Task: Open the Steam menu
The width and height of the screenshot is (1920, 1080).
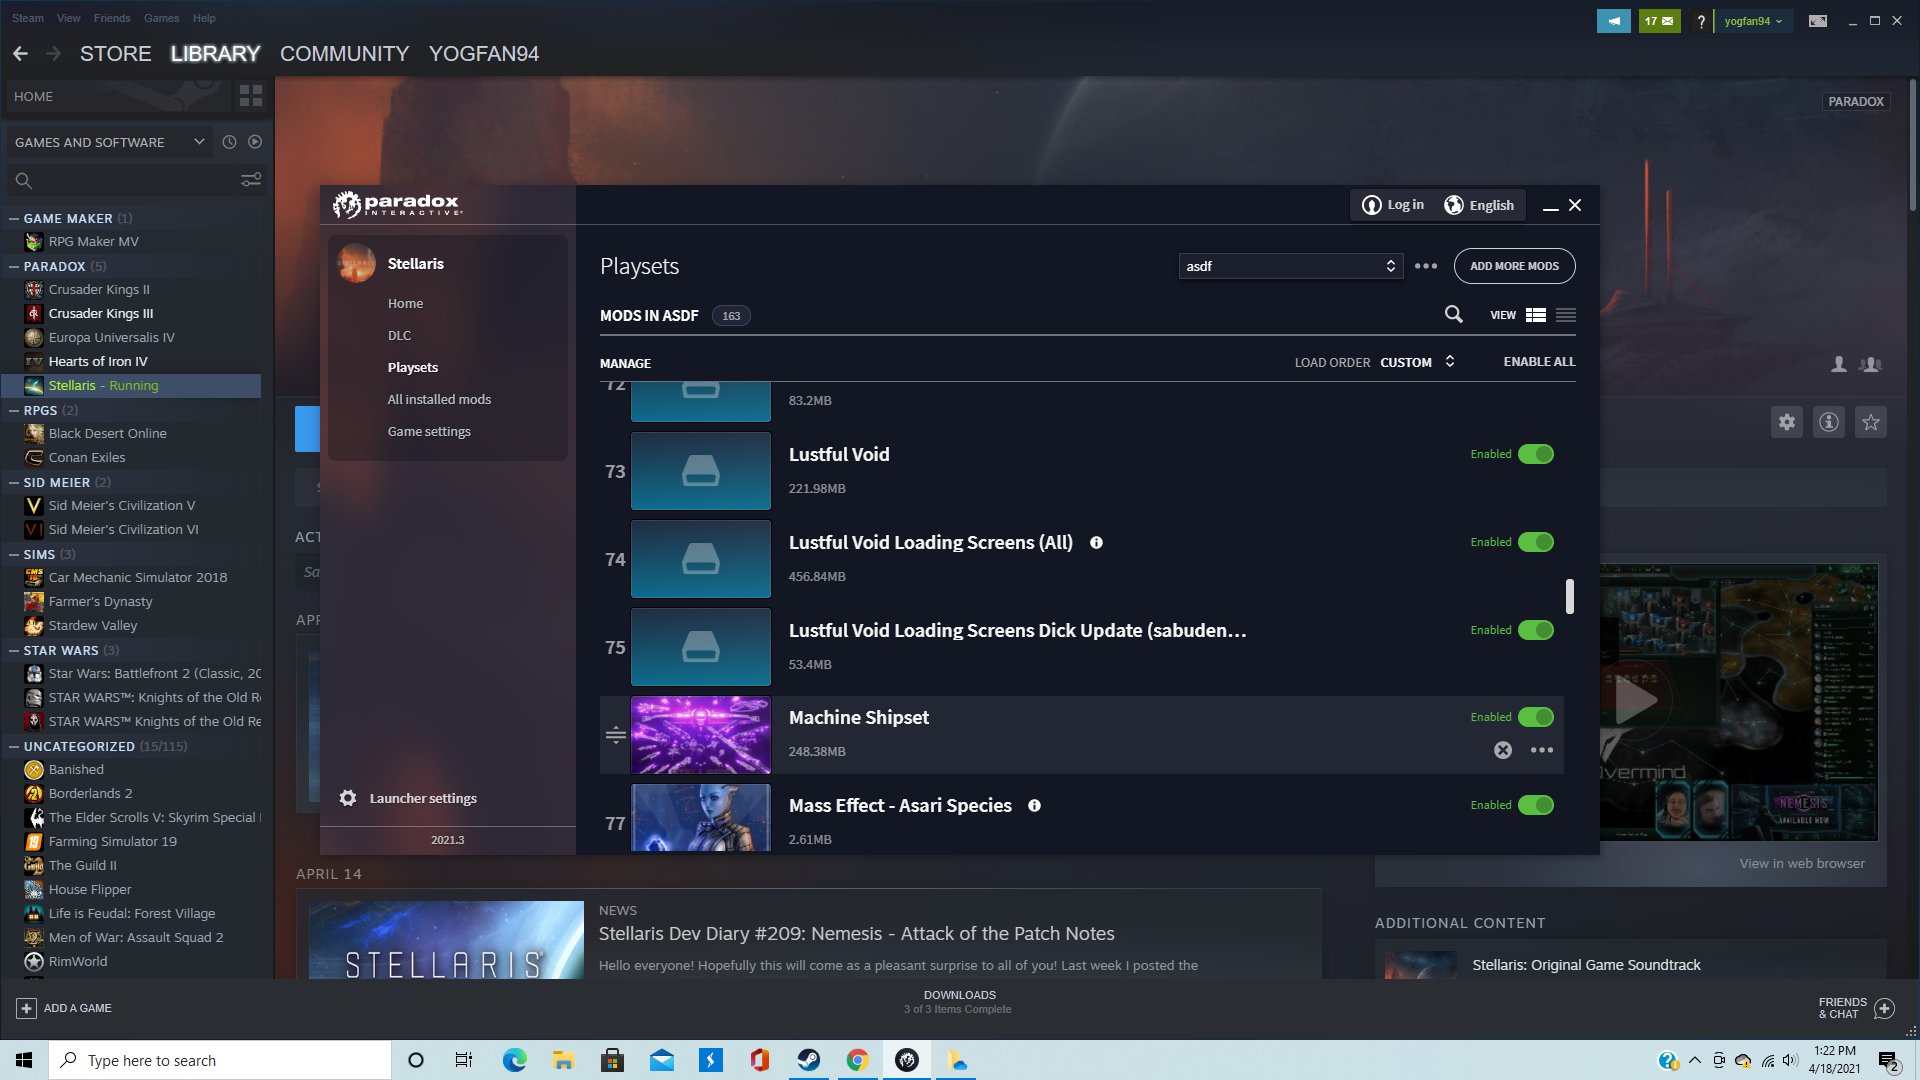Action: pos(28,18)
